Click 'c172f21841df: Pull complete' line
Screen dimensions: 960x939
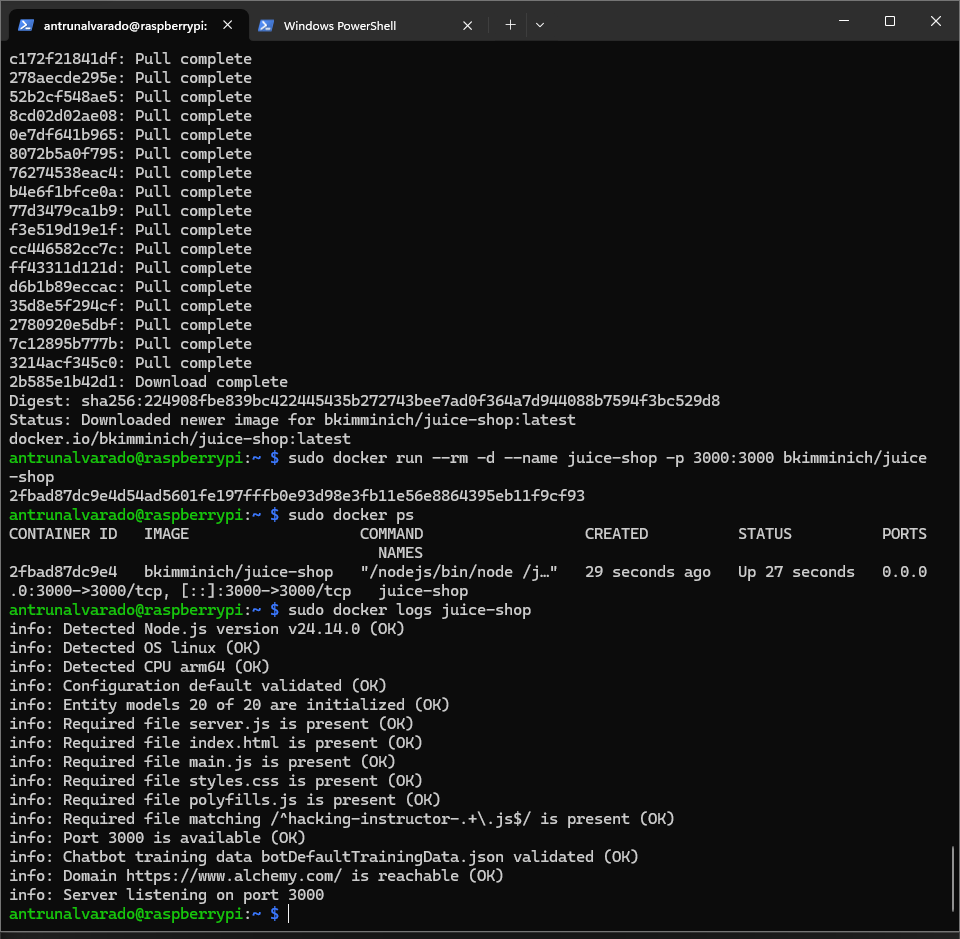[130, 59]
